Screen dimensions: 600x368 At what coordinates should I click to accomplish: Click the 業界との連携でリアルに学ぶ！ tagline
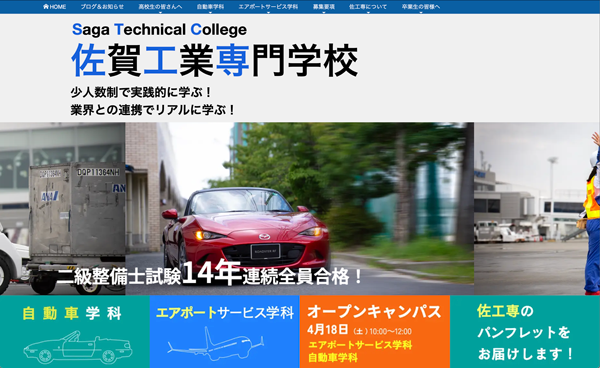[x=153, y=110]
